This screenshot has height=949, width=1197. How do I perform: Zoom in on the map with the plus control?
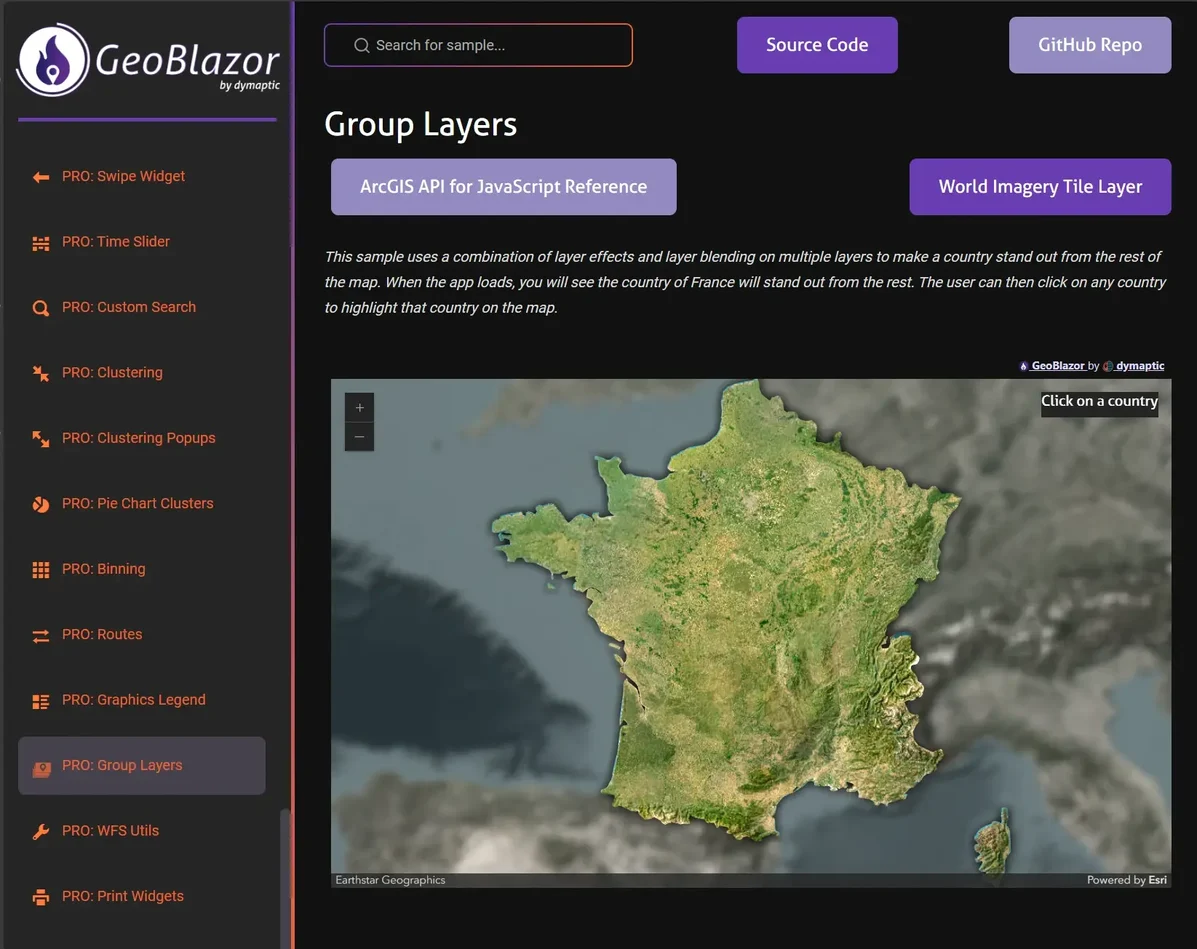(359, 407)
